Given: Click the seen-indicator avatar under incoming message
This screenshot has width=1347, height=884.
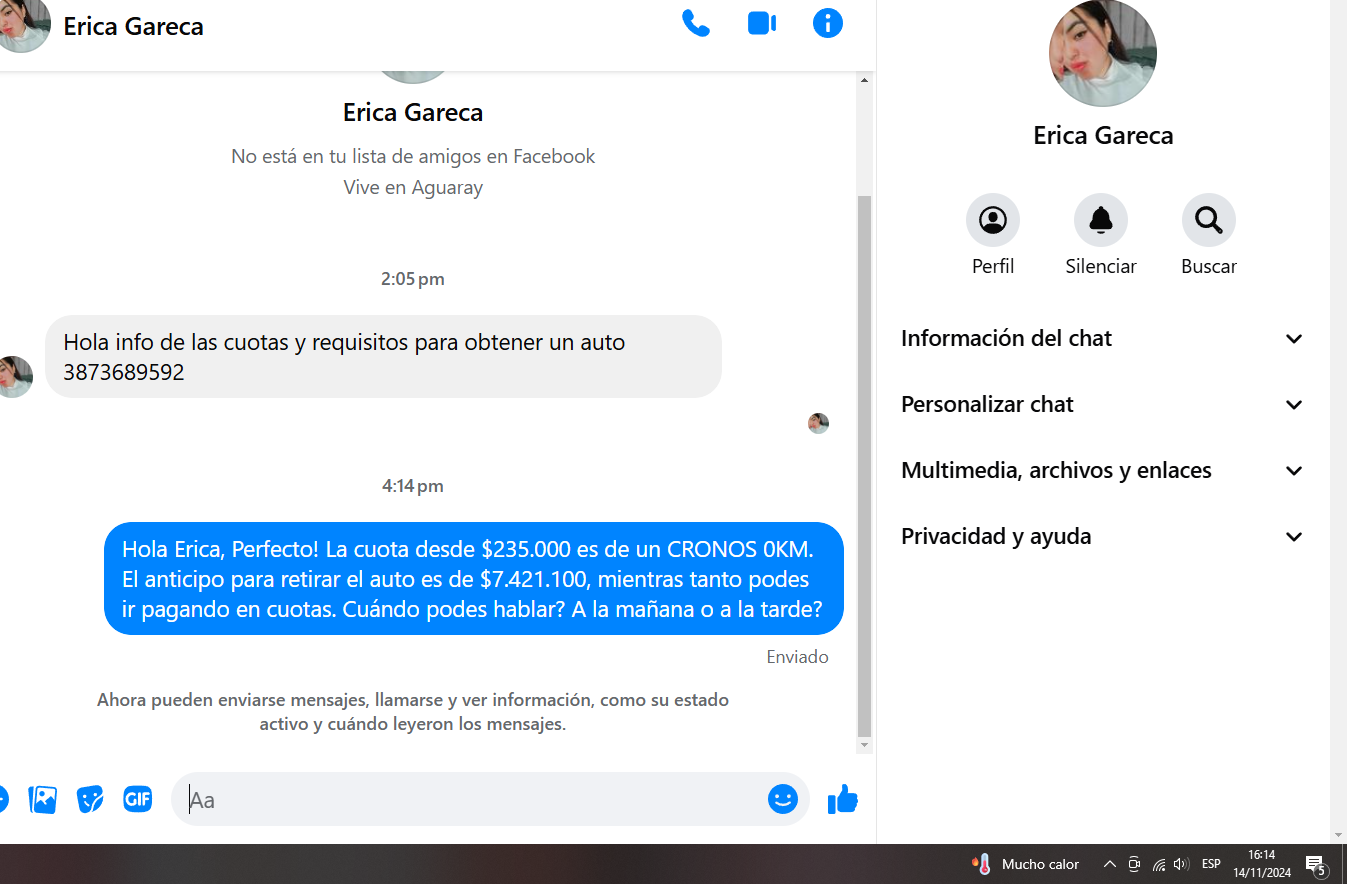Looking at the screenshot, I should (818, 423).
